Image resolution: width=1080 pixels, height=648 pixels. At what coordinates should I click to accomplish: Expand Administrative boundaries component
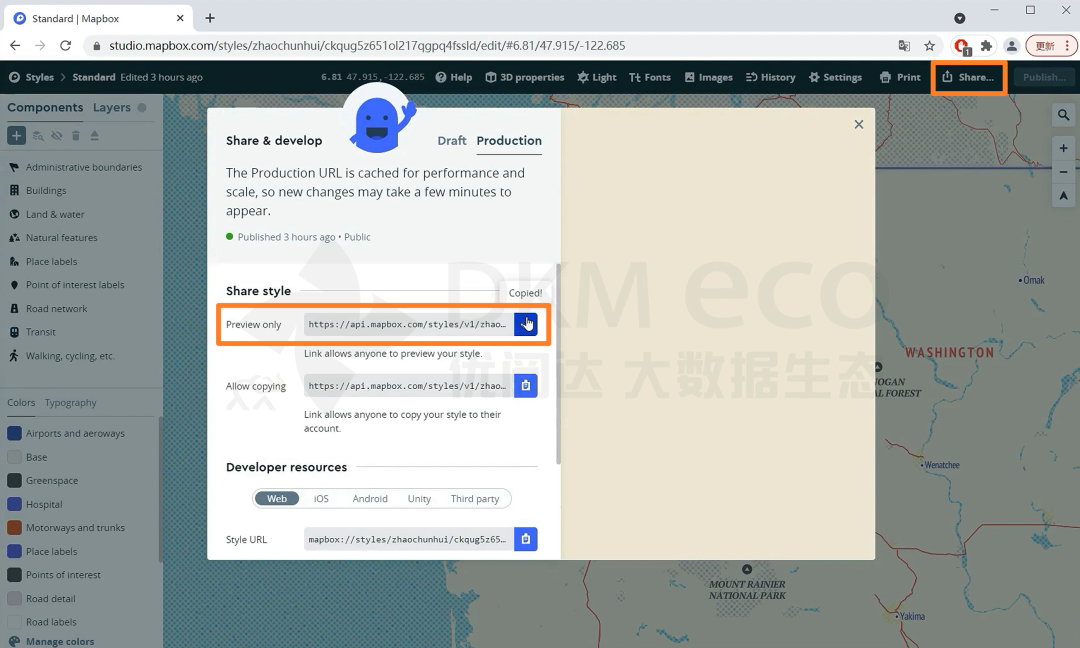click(x=81, y=167)
